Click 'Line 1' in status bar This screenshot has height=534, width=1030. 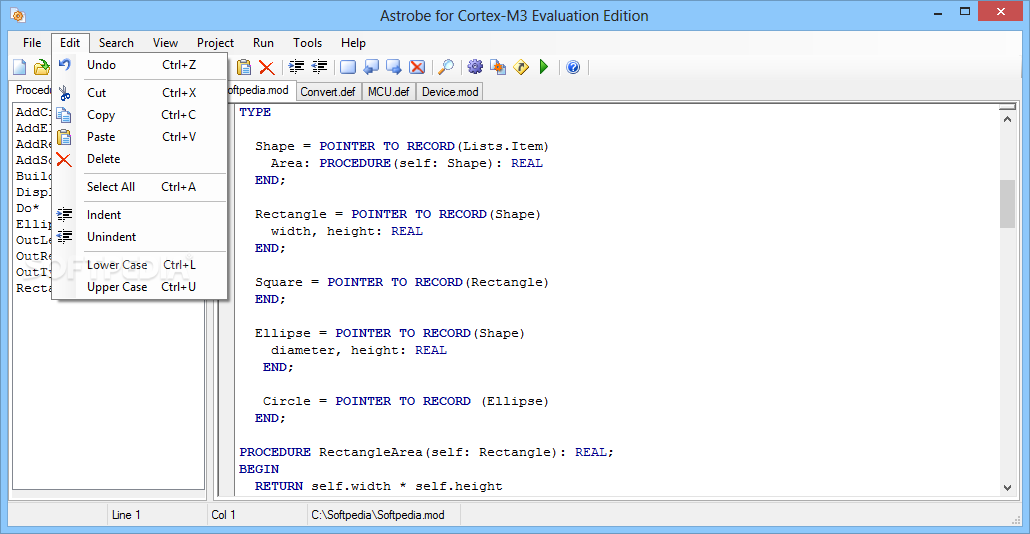click(x=126, y=515)
